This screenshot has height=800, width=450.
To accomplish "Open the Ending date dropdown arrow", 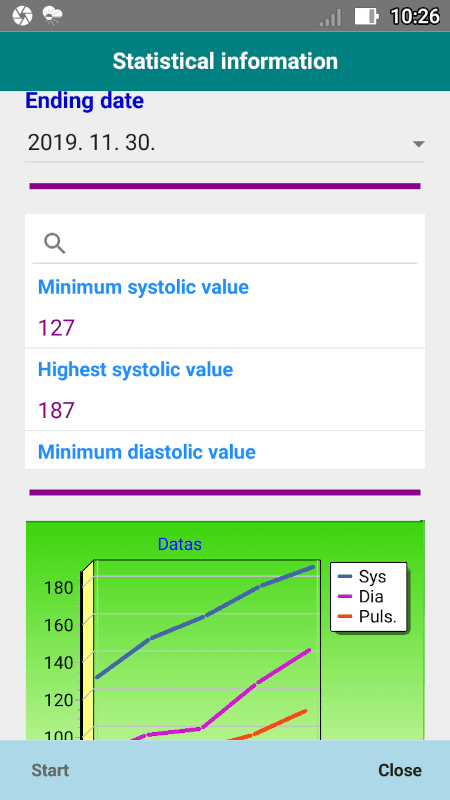I will 418,144.
